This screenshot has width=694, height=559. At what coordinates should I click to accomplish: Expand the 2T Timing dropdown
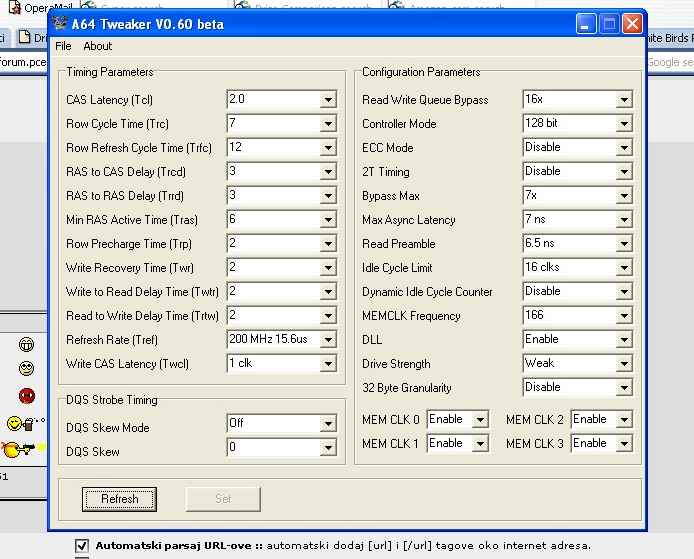click(x=623, y=172)
